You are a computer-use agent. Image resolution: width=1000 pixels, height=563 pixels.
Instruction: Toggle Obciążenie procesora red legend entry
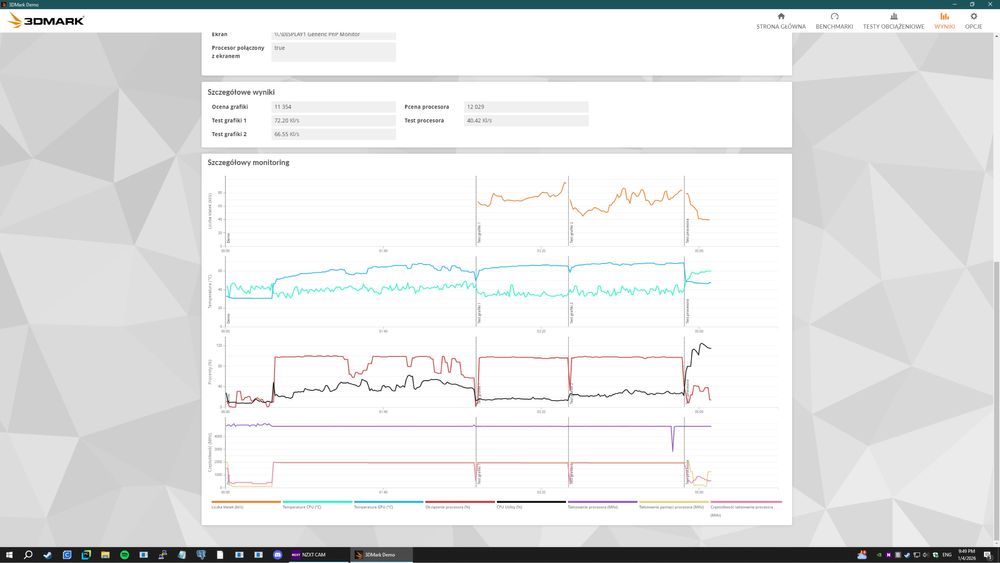tap(460, 504)
